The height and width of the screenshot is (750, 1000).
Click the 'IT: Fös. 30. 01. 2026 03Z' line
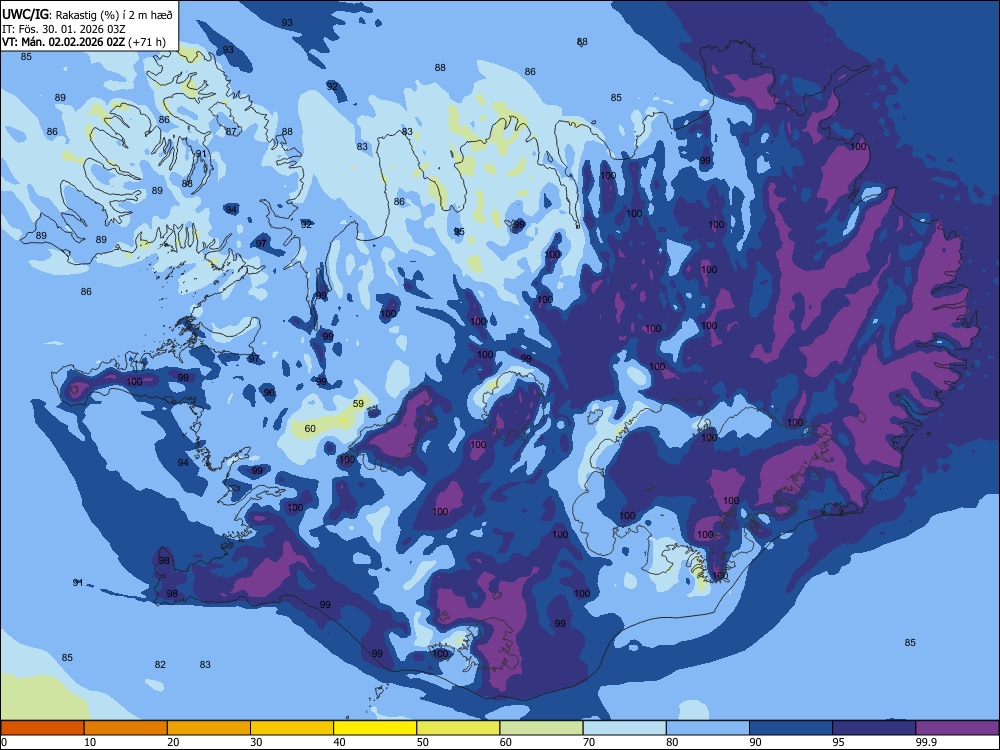[63, 29]
